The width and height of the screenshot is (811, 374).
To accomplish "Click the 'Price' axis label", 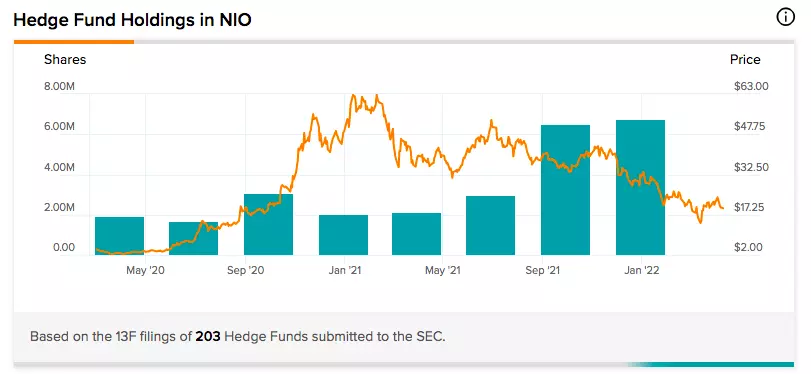I will tap(745, 59).
